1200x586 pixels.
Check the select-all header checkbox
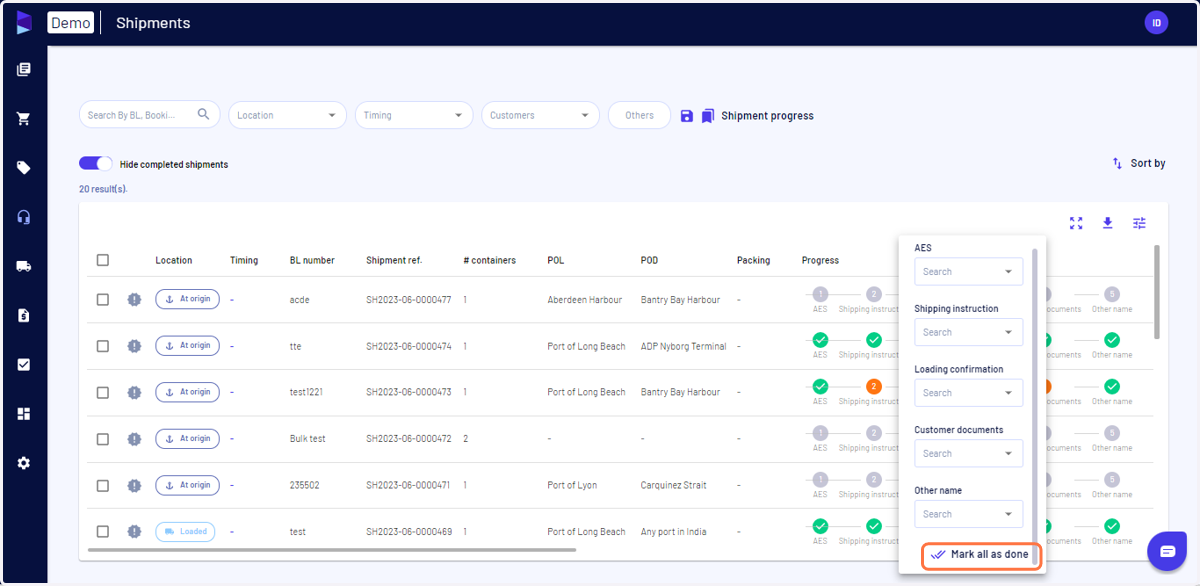102,260
